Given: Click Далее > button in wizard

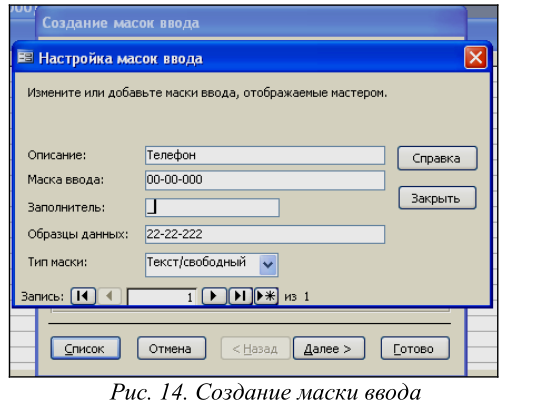Looking at the screenshot, I should (x=329, y=348).
